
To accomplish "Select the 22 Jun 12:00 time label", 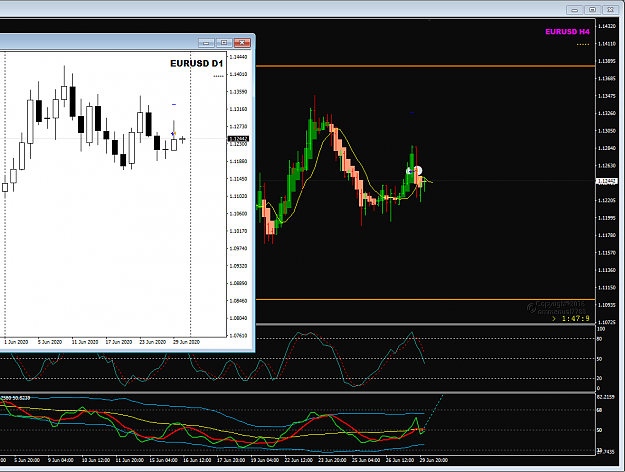I will 299,460.
